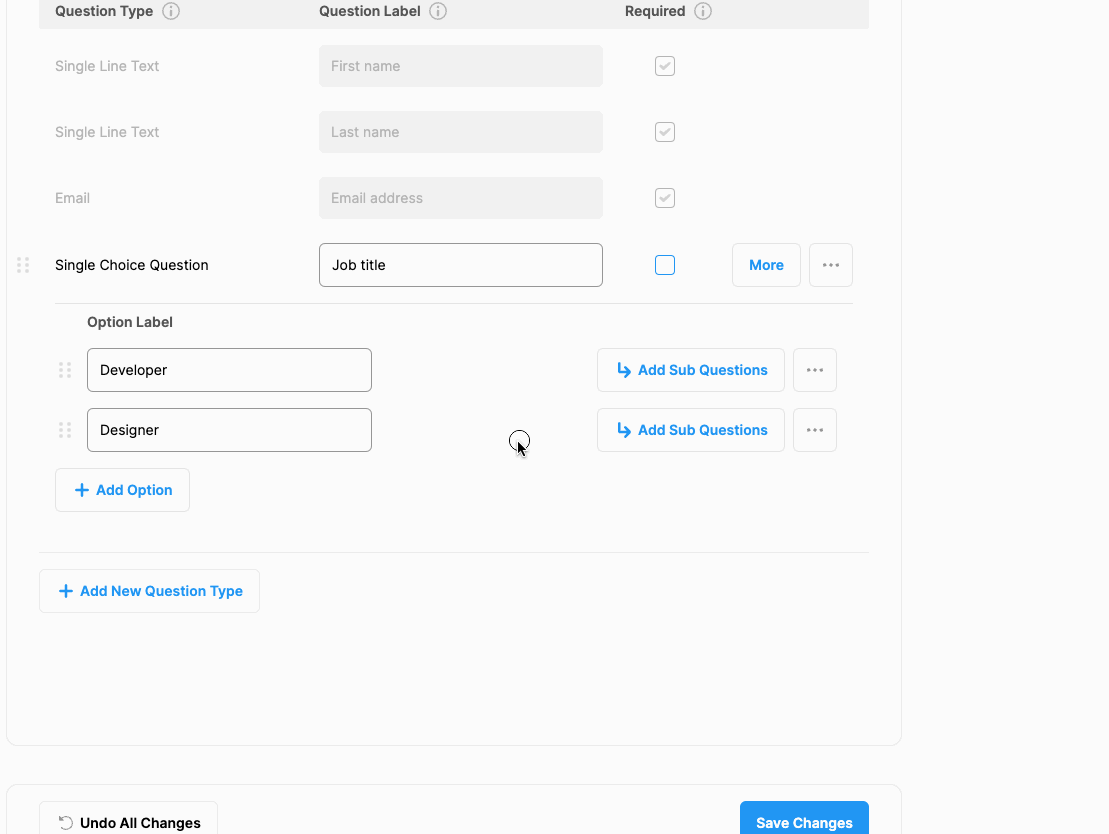Screen dimensions: 1109x834
Task: Grab the drag handle of Single Choice Question
Action: (x=23, y=265)
